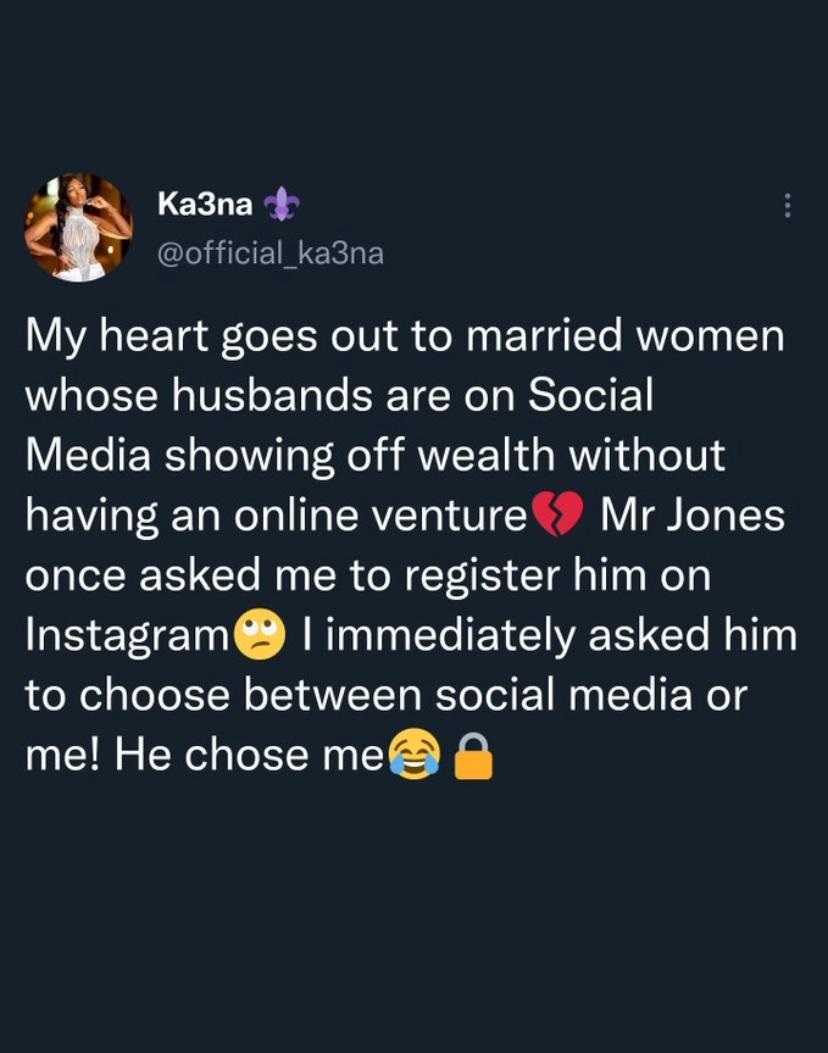This screenshot has height=1053, width=828.
Task: Open the three-dot more options menu
Action: click(x=787, y=207)
